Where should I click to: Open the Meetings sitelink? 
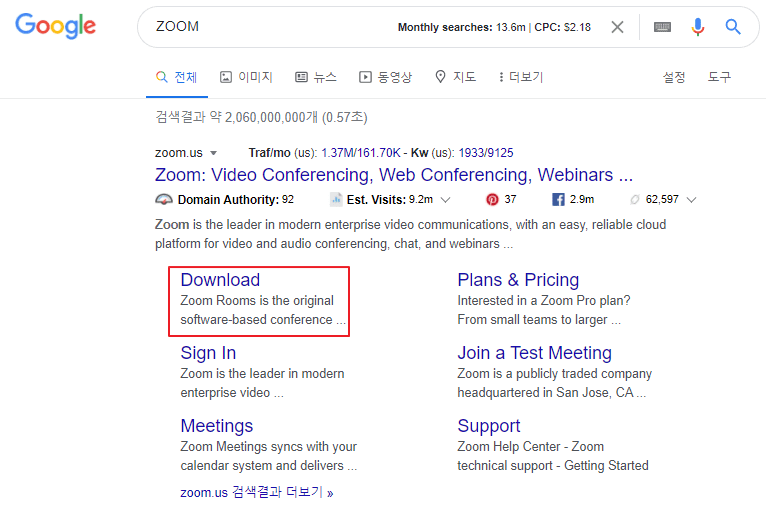[x=216, y=426]
